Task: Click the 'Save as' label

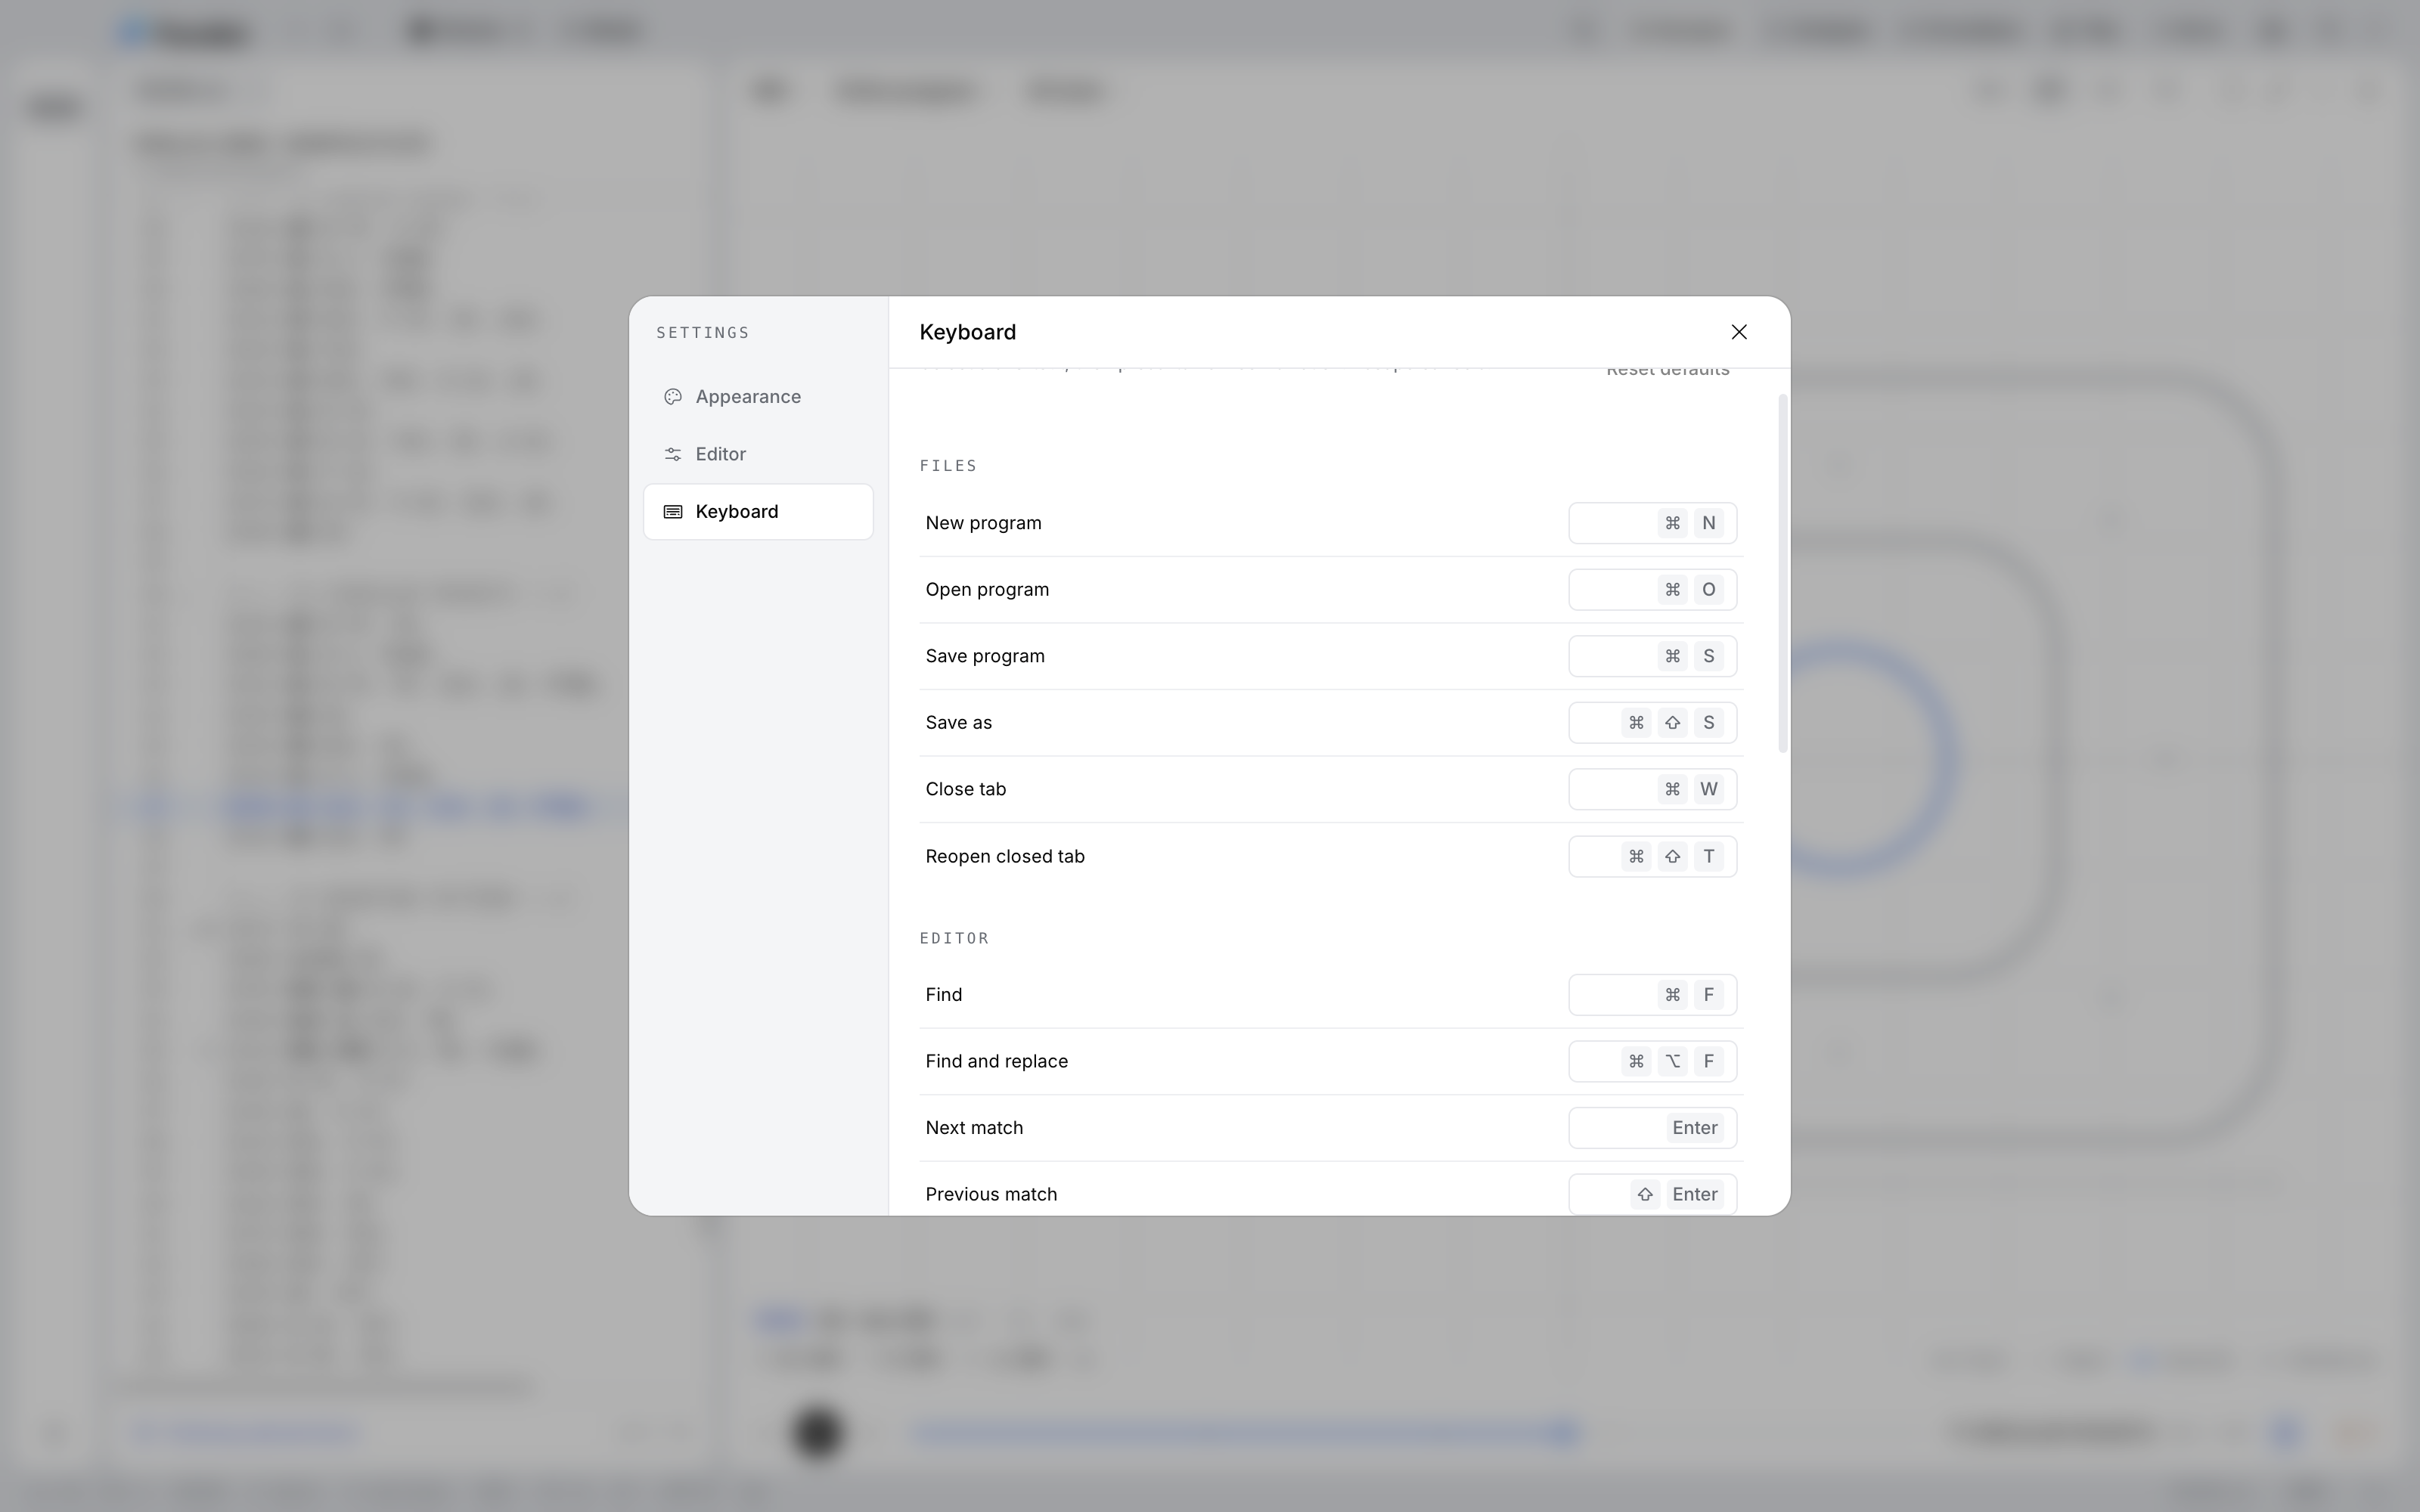Action: pos(958,723)
